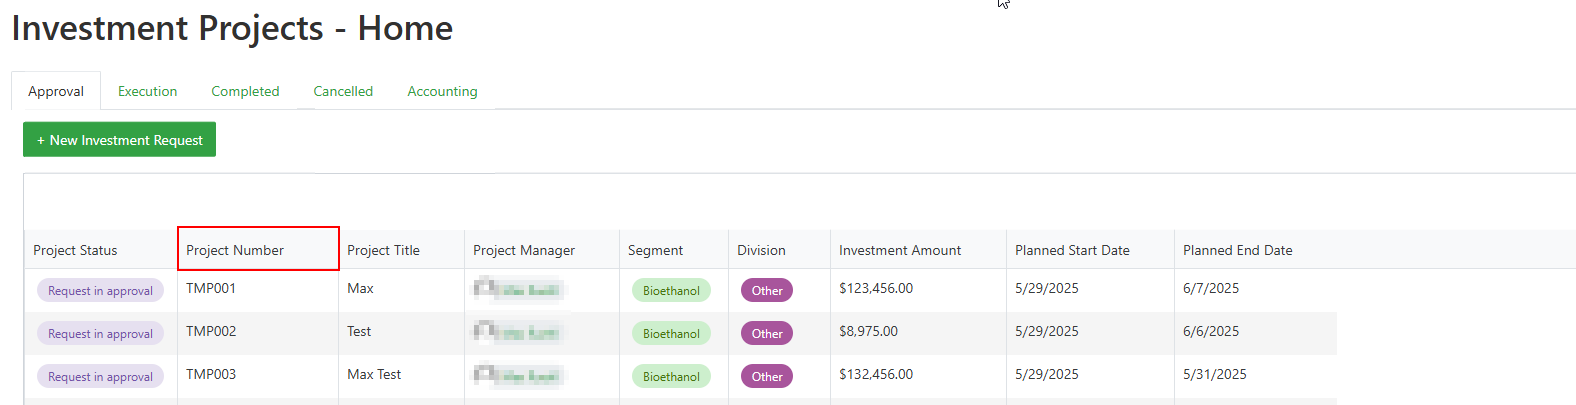The width and height of the screenshot is (1576, 405).
Task: Sort by the Project Number column header
Action: click(235, 250)
